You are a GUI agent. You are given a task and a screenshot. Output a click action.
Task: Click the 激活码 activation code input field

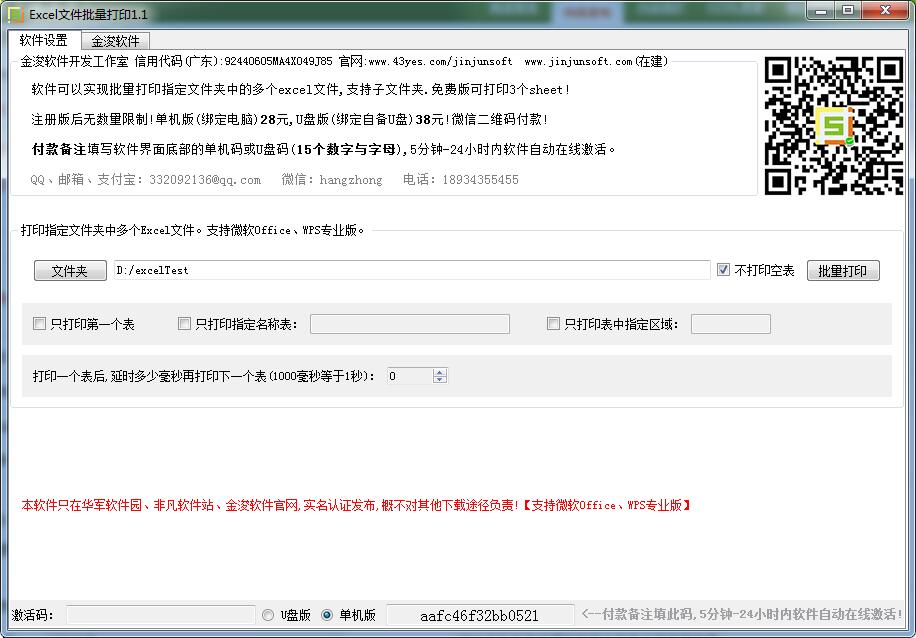point(160,615)
